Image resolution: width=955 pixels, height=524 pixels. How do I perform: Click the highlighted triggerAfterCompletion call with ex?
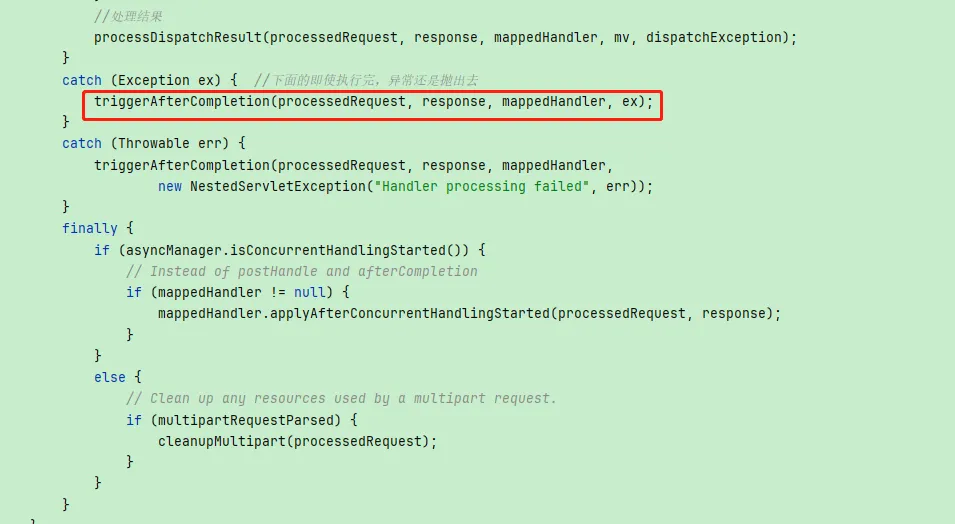(x=373, y=102)
